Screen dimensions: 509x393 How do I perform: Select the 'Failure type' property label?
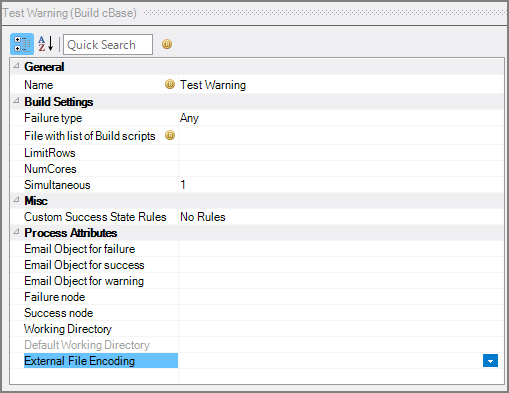[53, 118]
